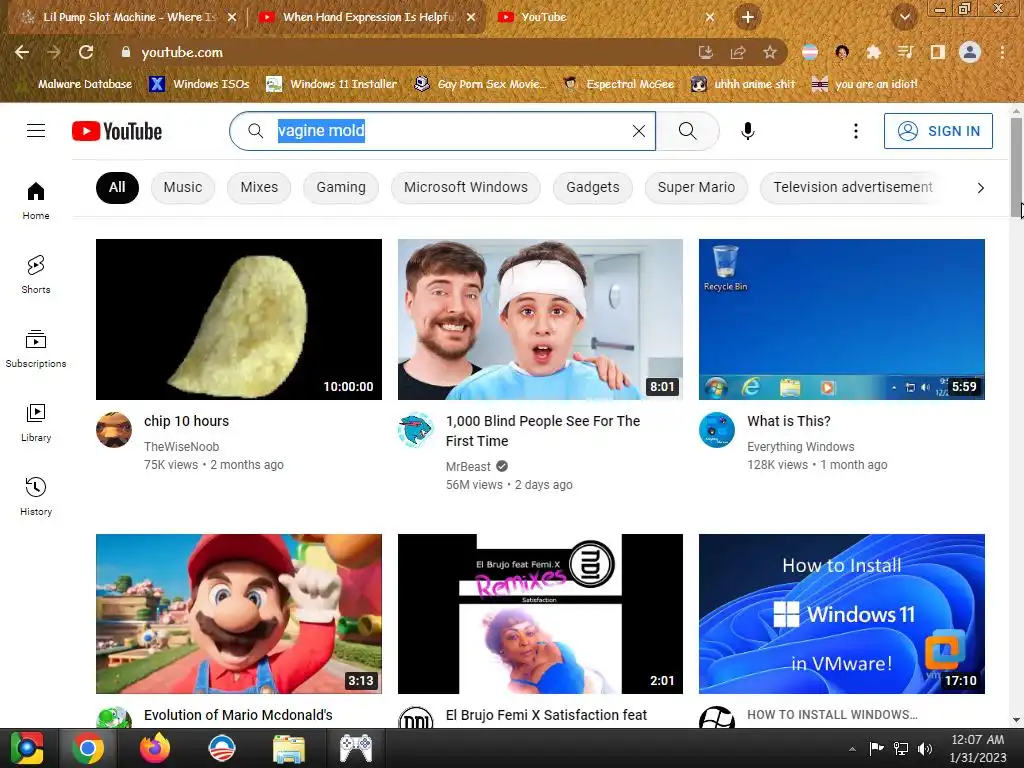
Task: Open the Extensions puzzle icon
Action: click(873, 52)
